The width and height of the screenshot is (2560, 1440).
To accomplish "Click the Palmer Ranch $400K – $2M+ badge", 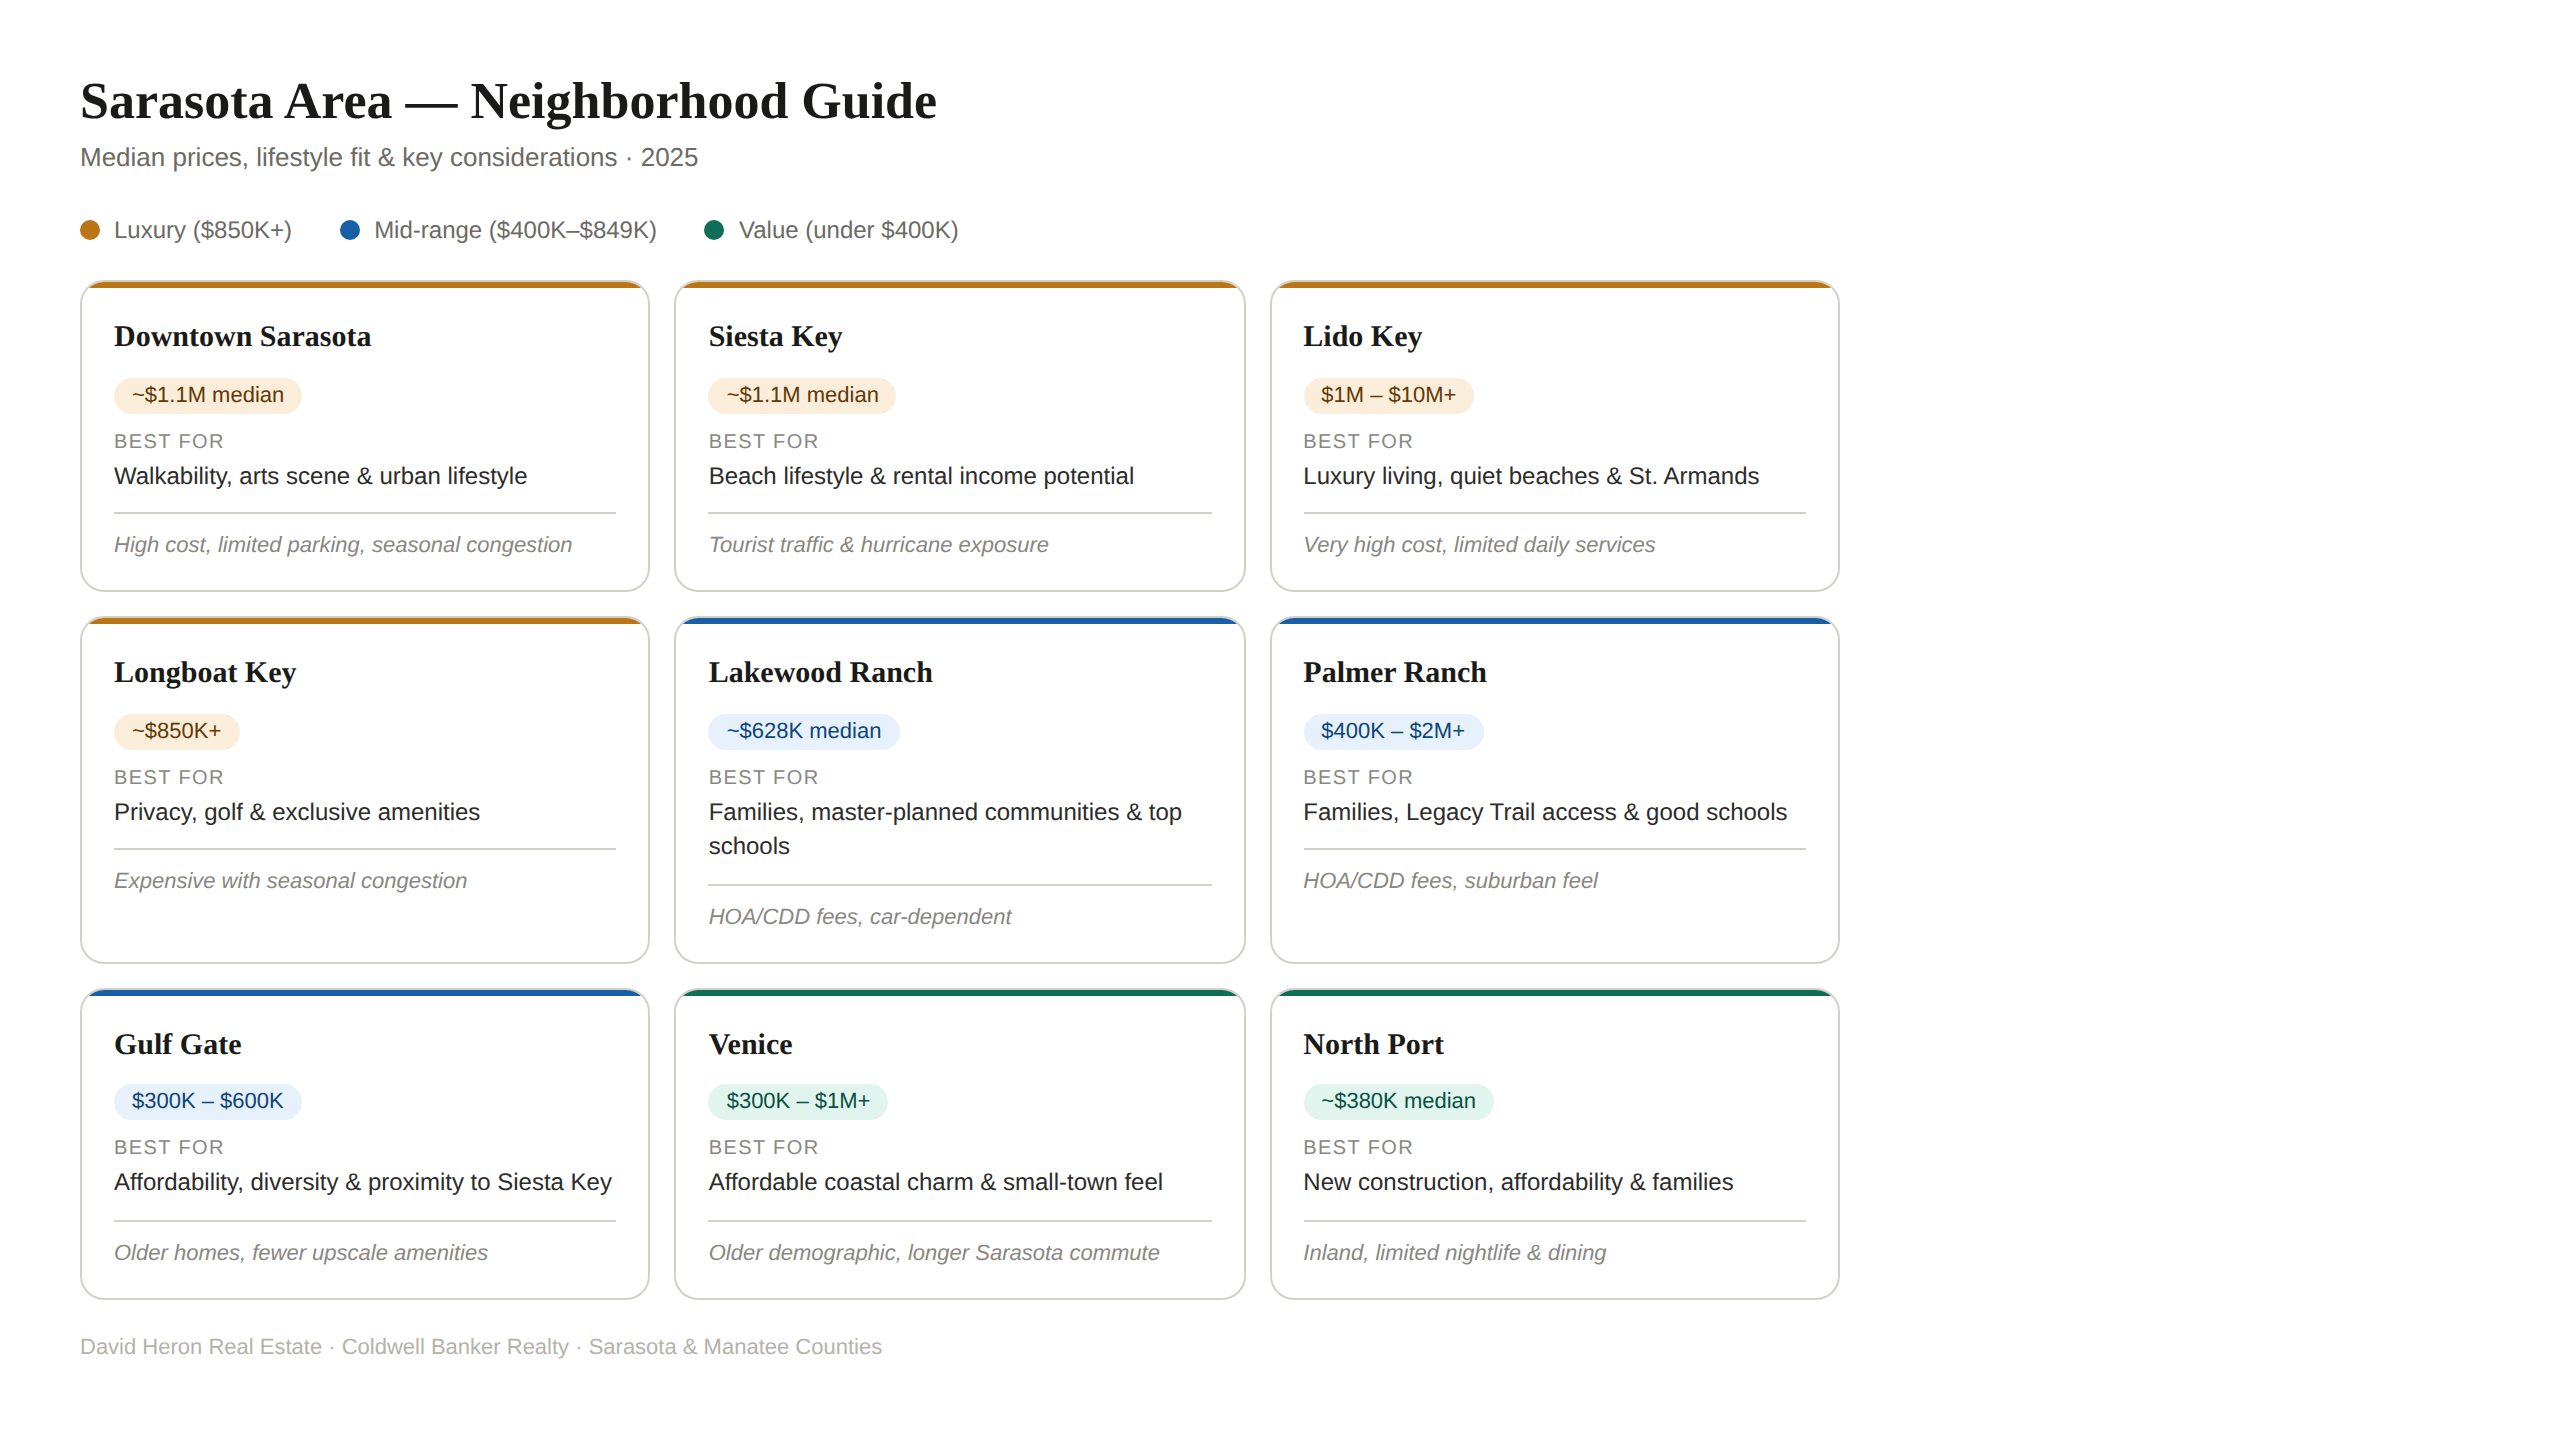I will 1392,731.
